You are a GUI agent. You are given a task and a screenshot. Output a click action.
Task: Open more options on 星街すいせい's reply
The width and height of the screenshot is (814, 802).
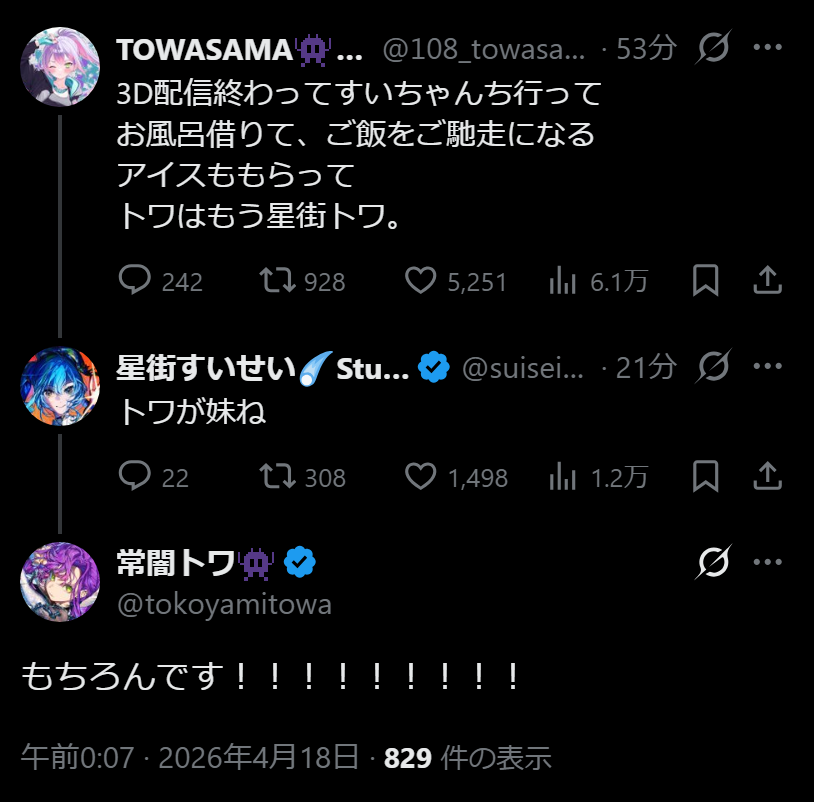point(767,368)
